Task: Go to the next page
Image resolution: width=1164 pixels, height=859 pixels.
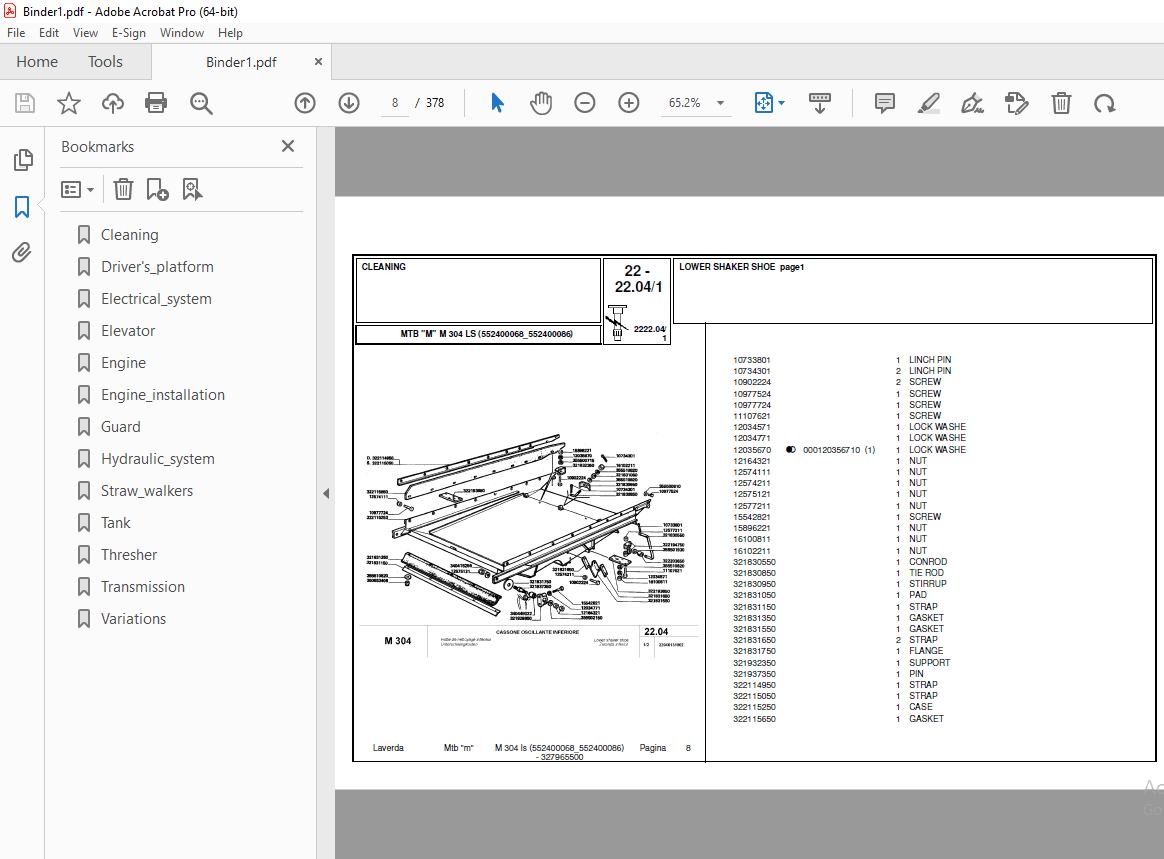Action: point(348,103)
